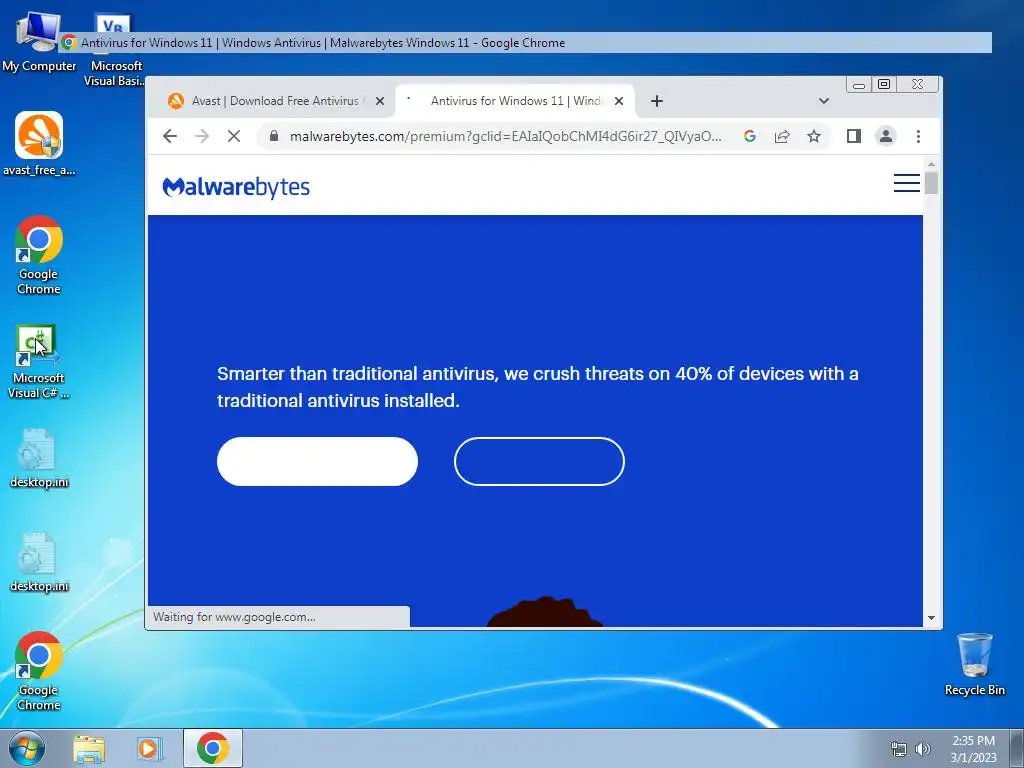Bookmark this tab with the star icon

tap(814, 136)
